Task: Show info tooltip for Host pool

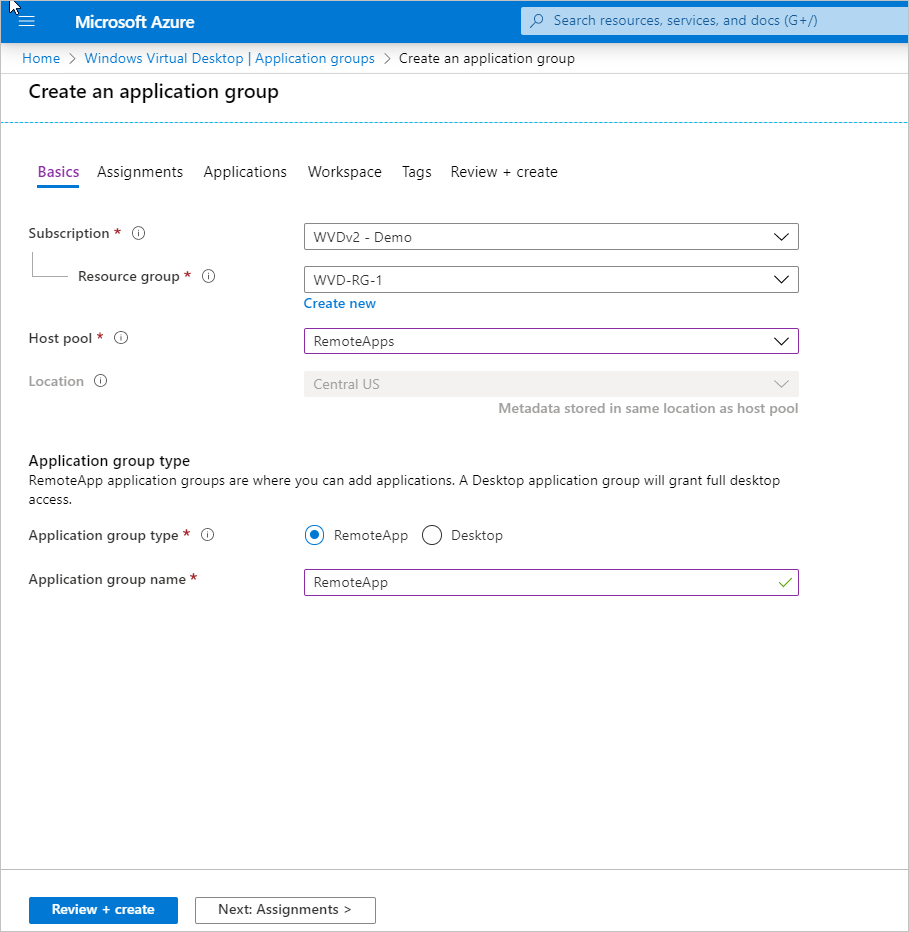Action: (x=121, y=338)
